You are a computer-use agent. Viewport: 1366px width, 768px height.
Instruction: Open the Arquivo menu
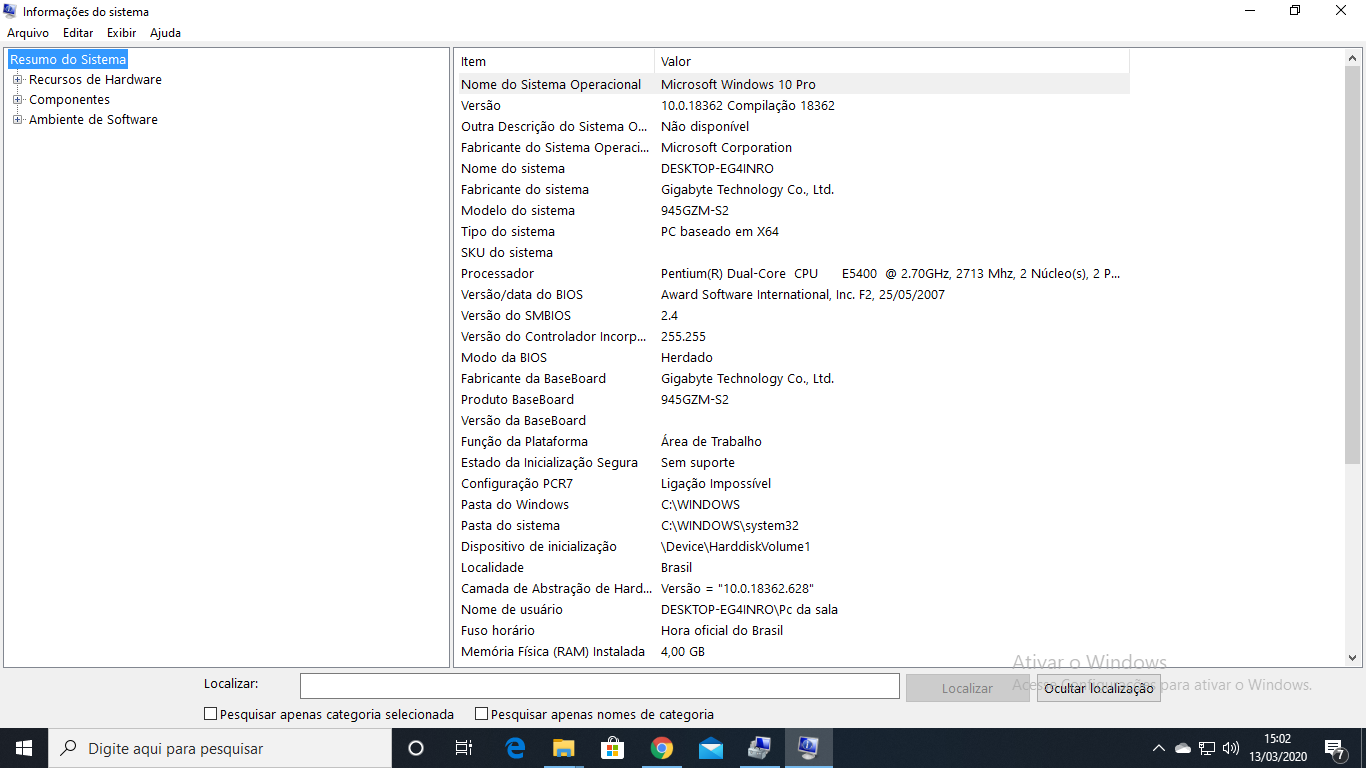click(x=28, y=33)
